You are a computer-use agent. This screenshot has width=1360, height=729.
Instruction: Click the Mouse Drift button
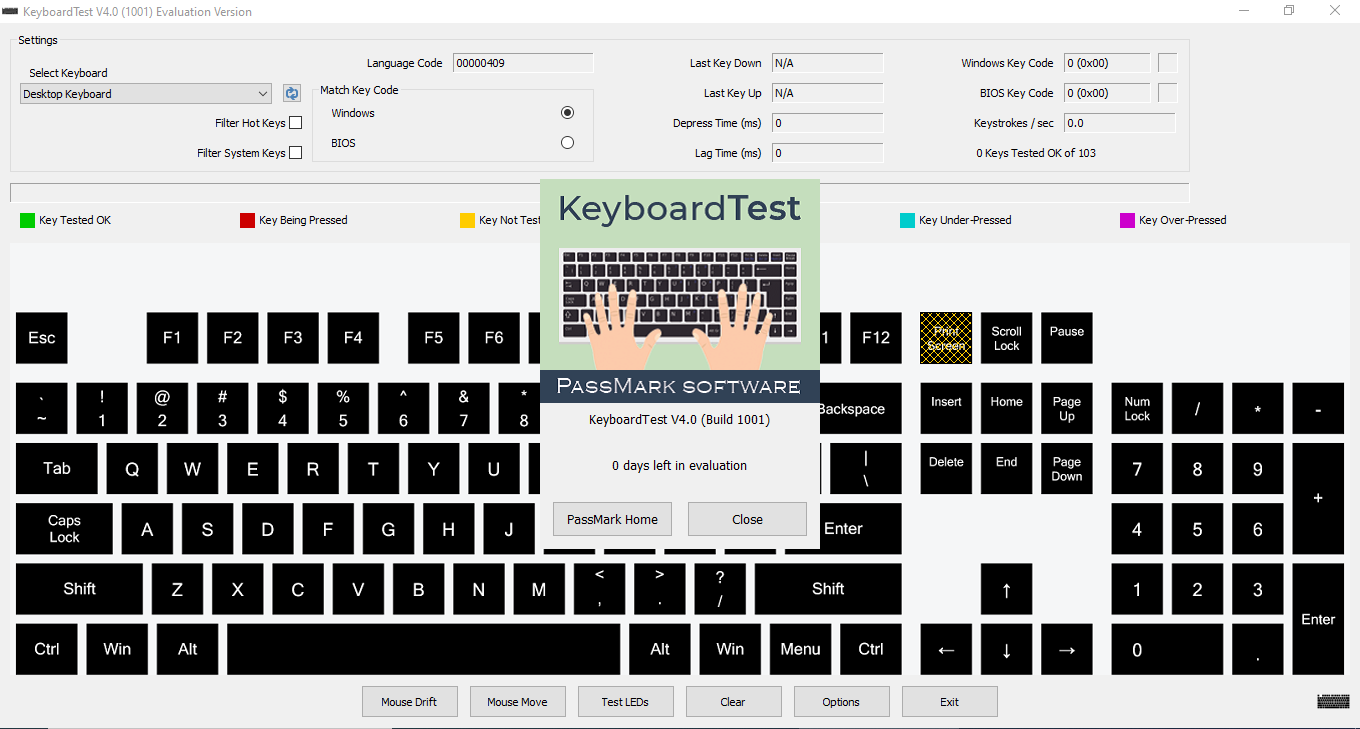(409, 702)
